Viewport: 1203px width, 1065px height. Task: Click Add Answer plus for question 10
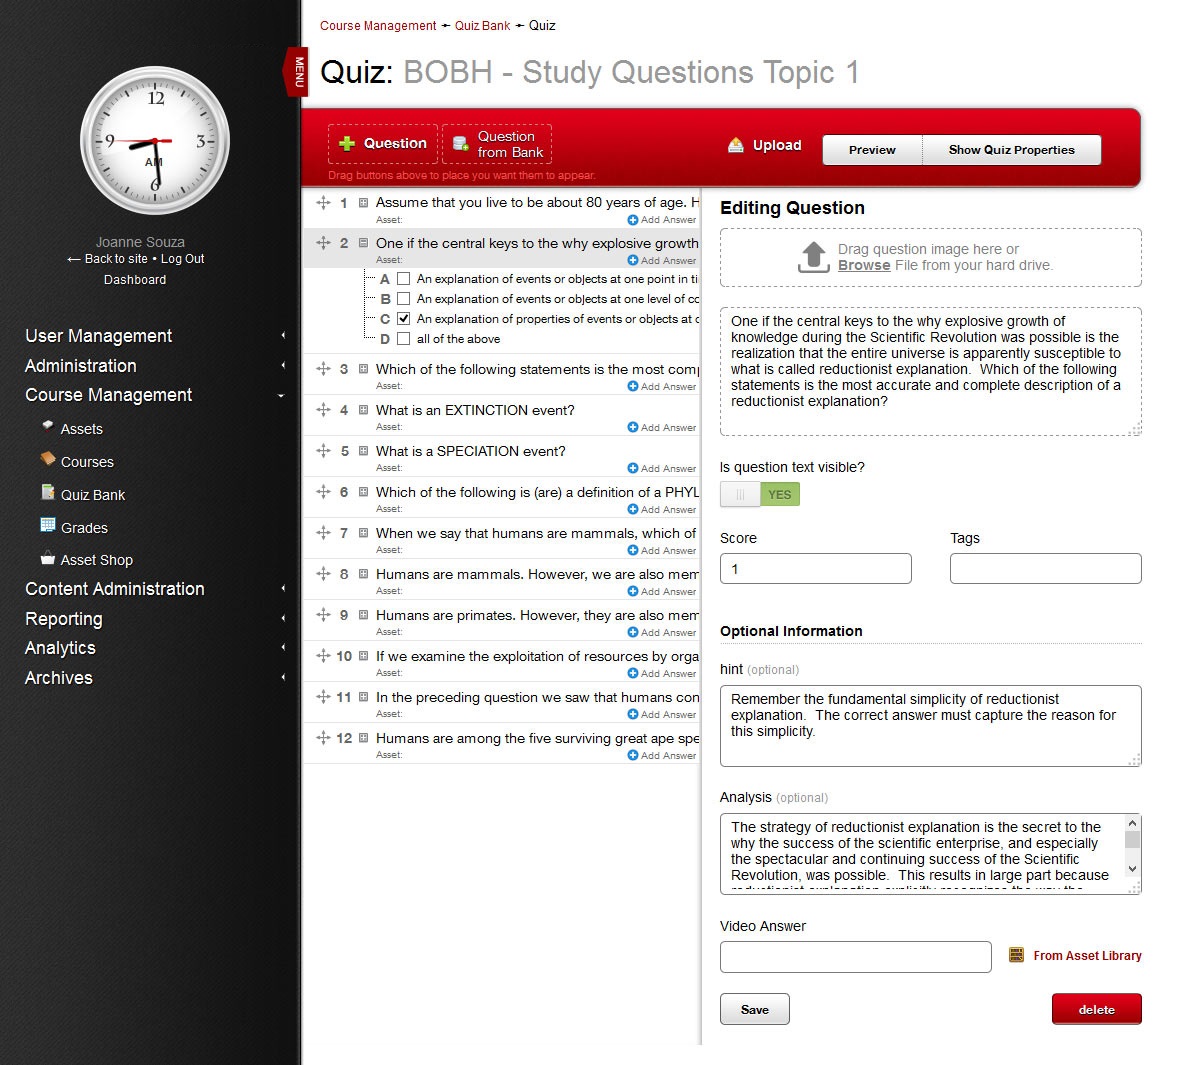[x=632, y=674]
